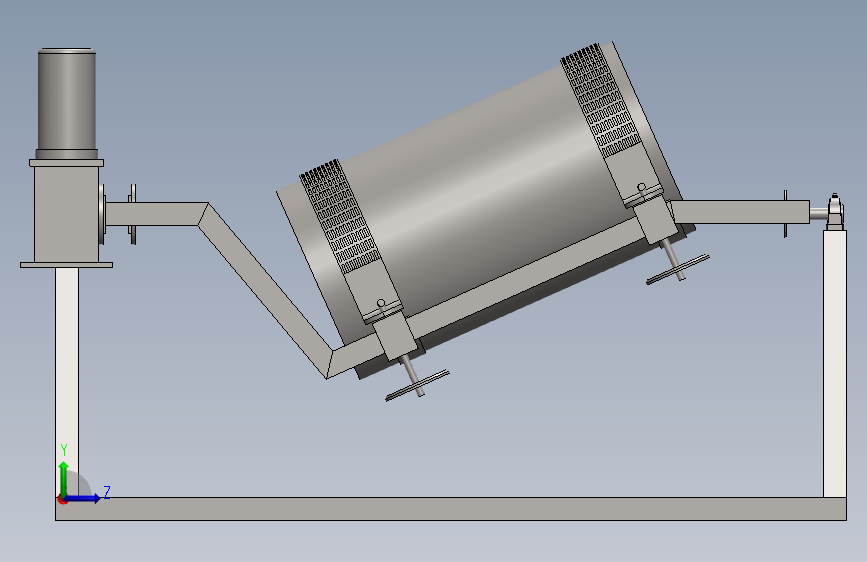Select the thin disc flange on the right arm
Image resolution: width=867 pixels, height=562 pixels.
point(785,214)
